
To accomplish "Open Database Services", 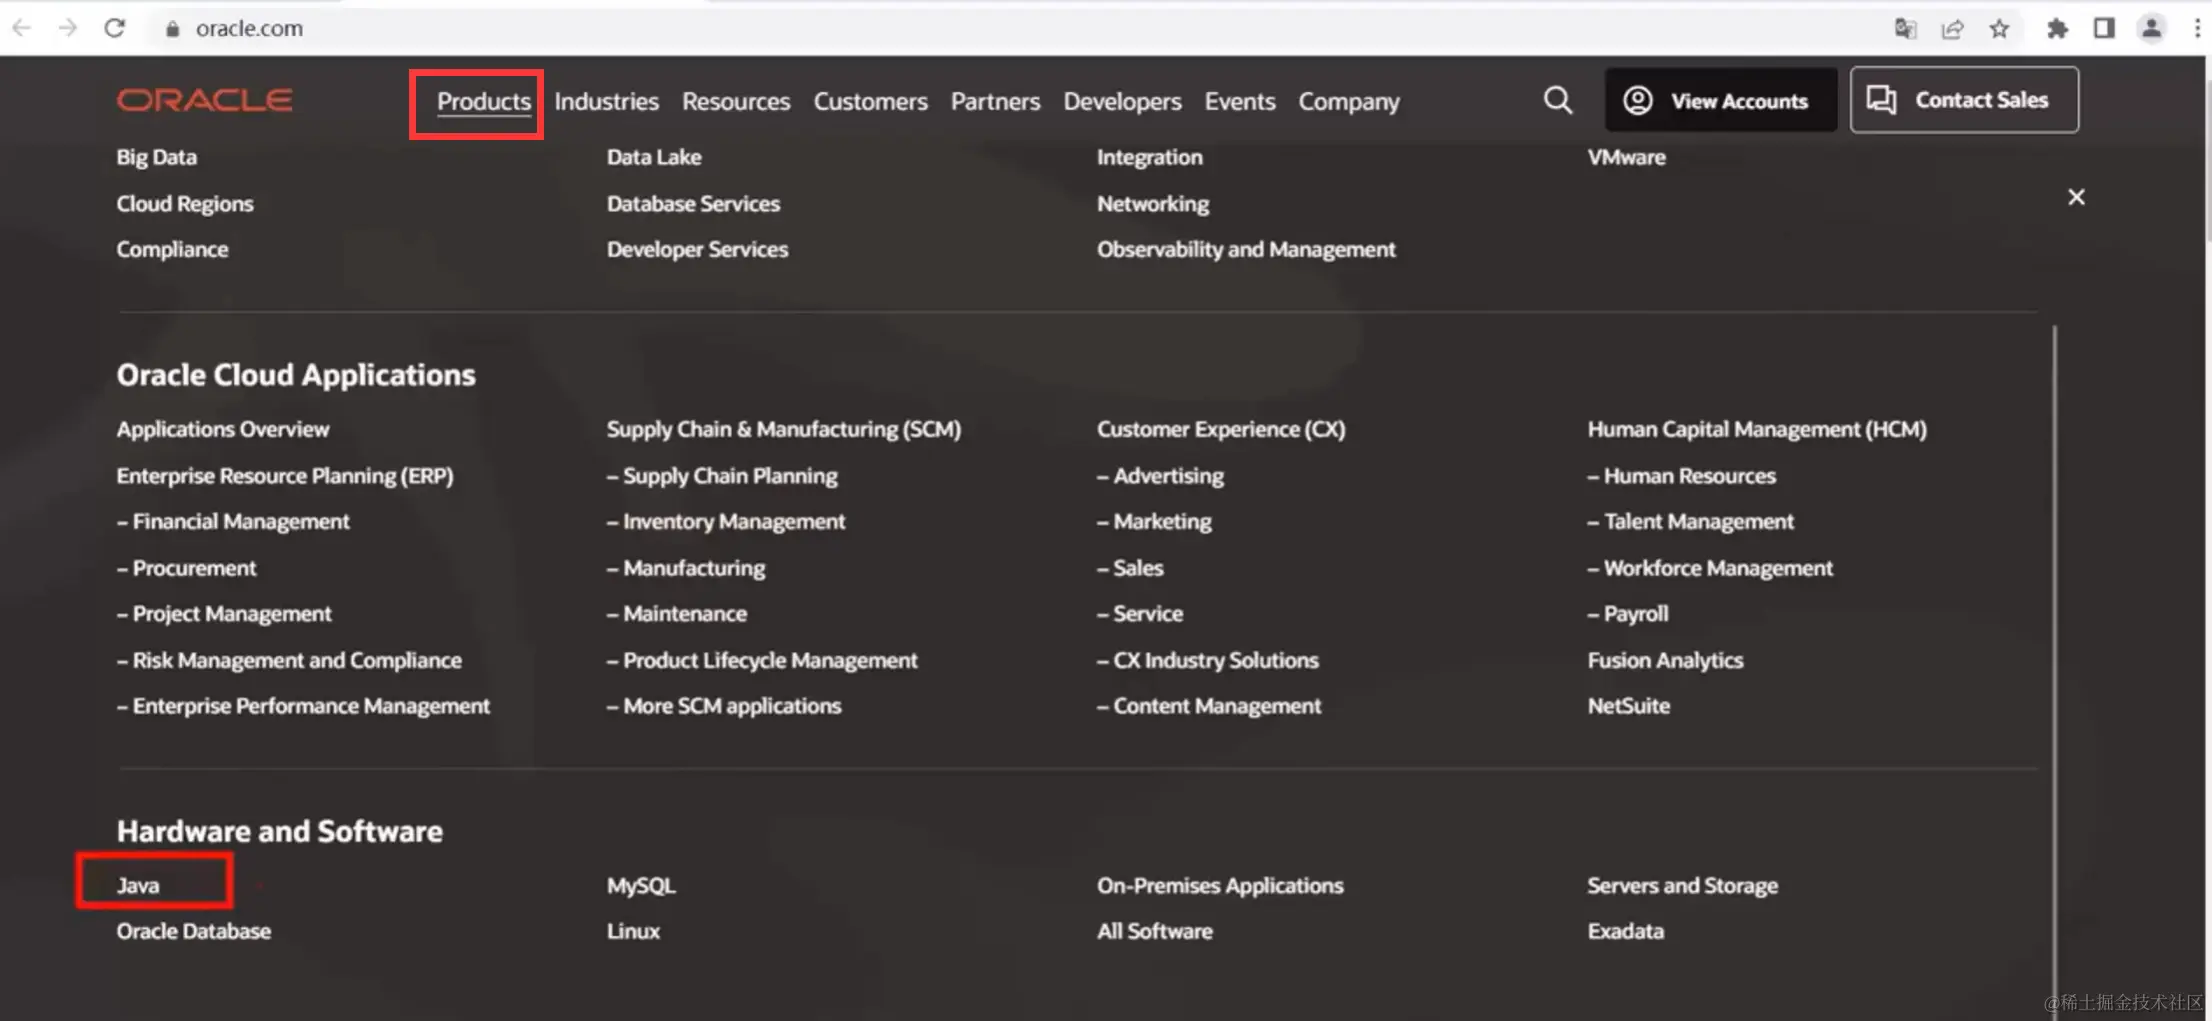I will click(x=693, y=203).
